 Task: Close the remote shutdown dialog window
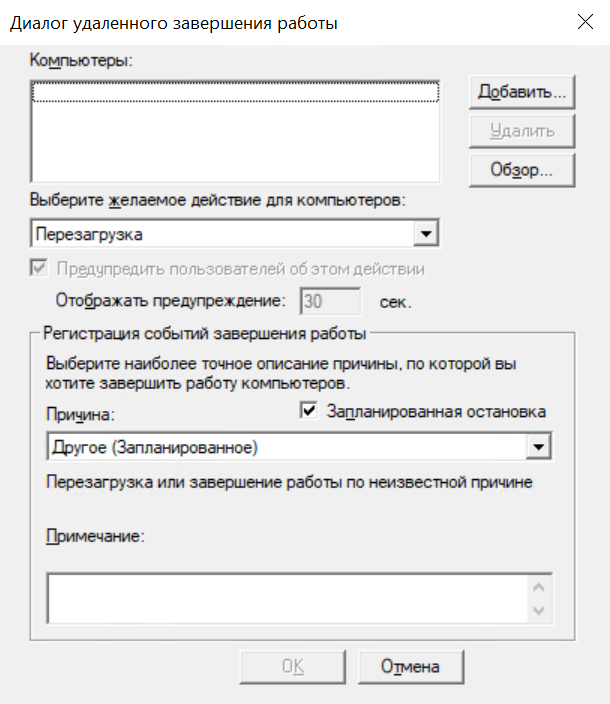584,23
